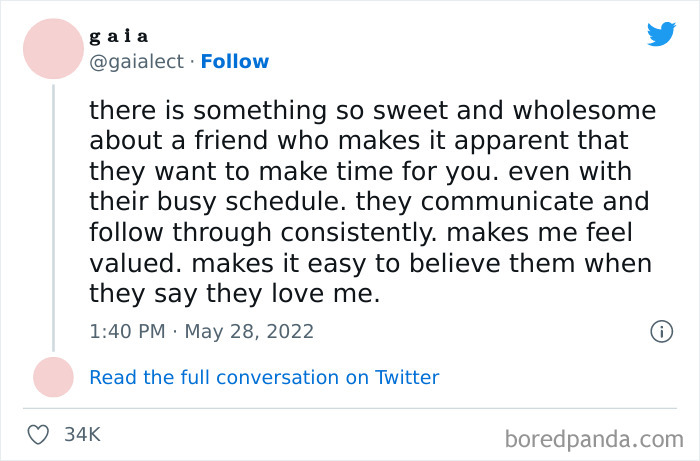The height and width of the screenshot is (461, 700).
Task: Open the 1:40 PM time link
Action: pos(129,331)
